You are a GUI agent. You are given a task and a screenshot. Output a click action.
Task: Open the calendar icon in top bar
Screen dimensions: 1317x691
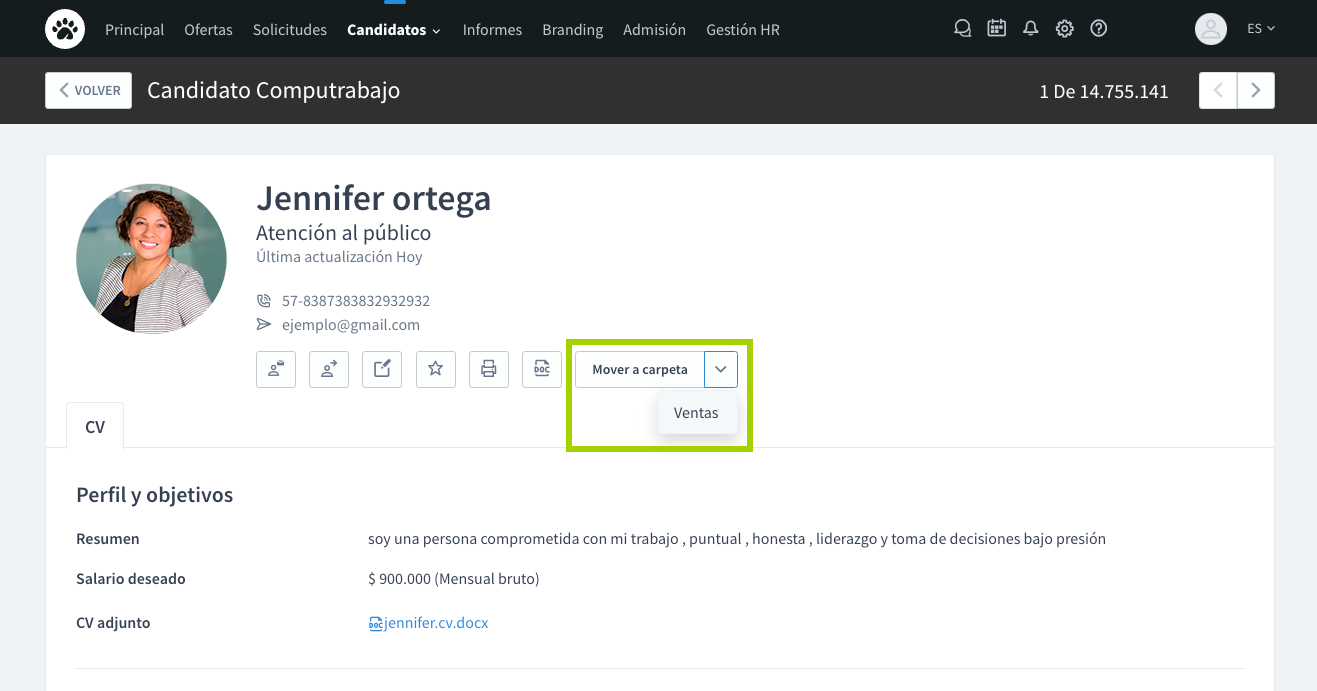996,29
